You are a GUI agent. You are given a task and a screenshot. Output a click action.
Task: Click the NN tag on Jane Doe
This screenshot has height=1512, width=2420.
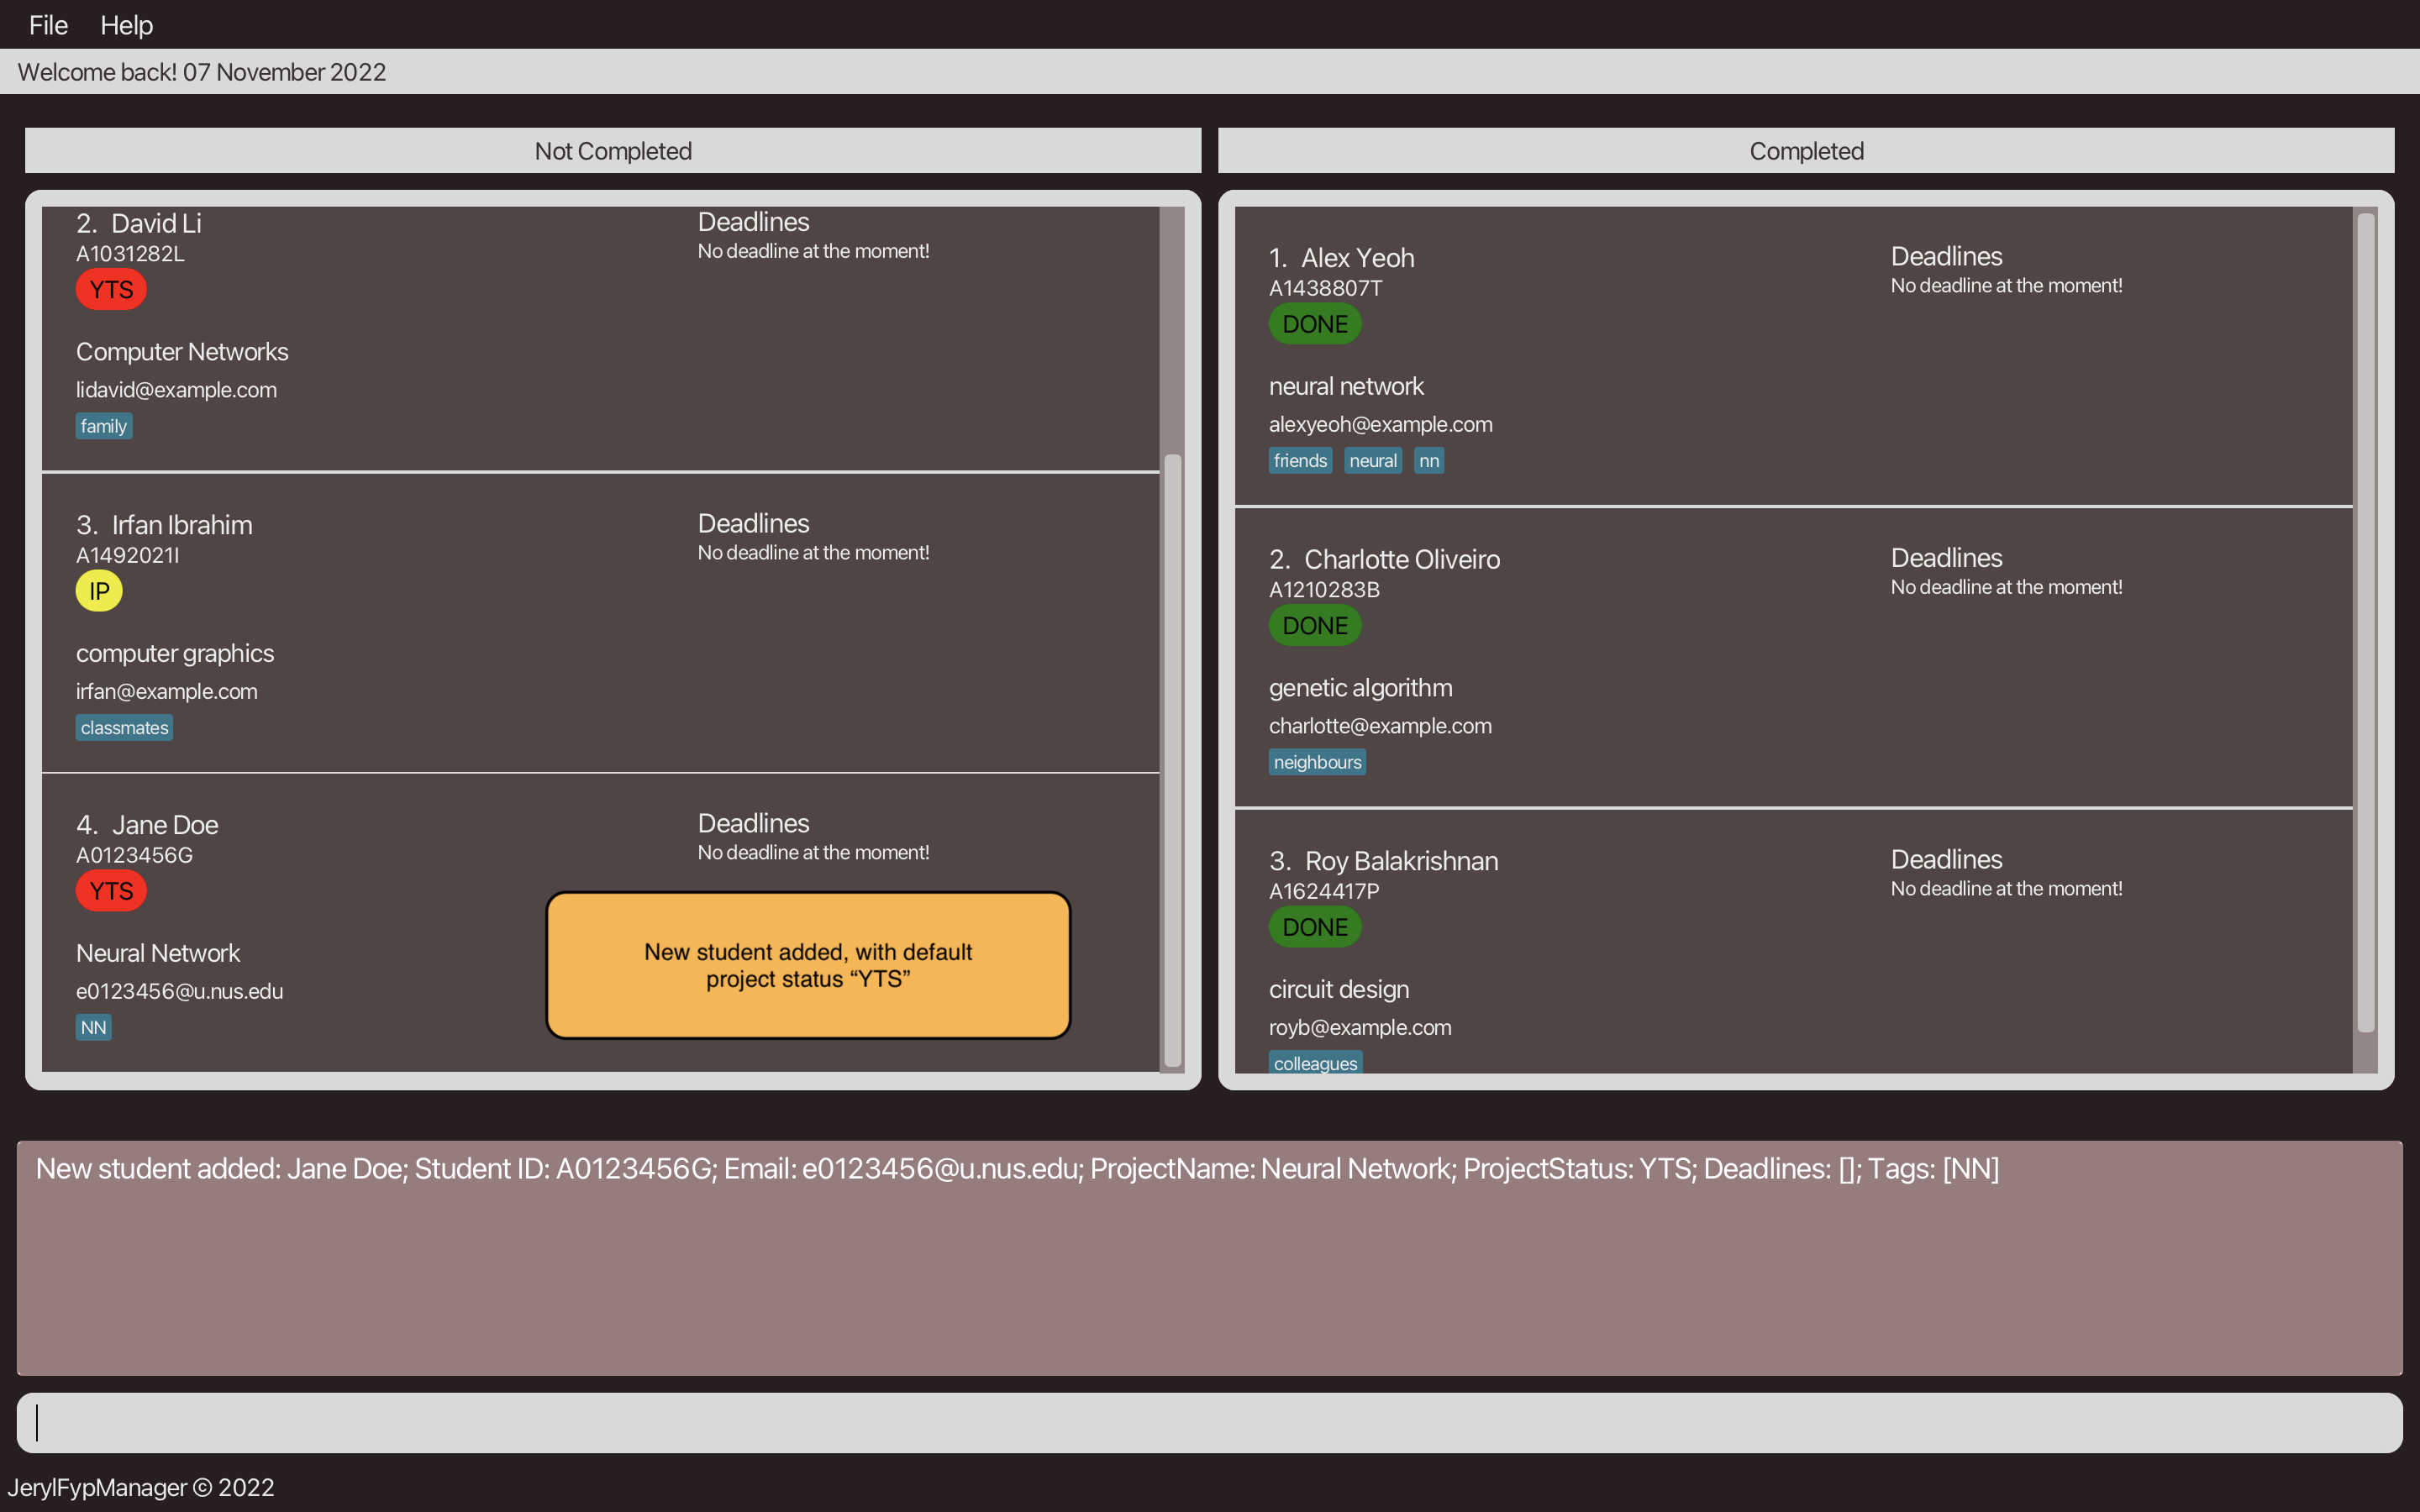[93, 1027]
